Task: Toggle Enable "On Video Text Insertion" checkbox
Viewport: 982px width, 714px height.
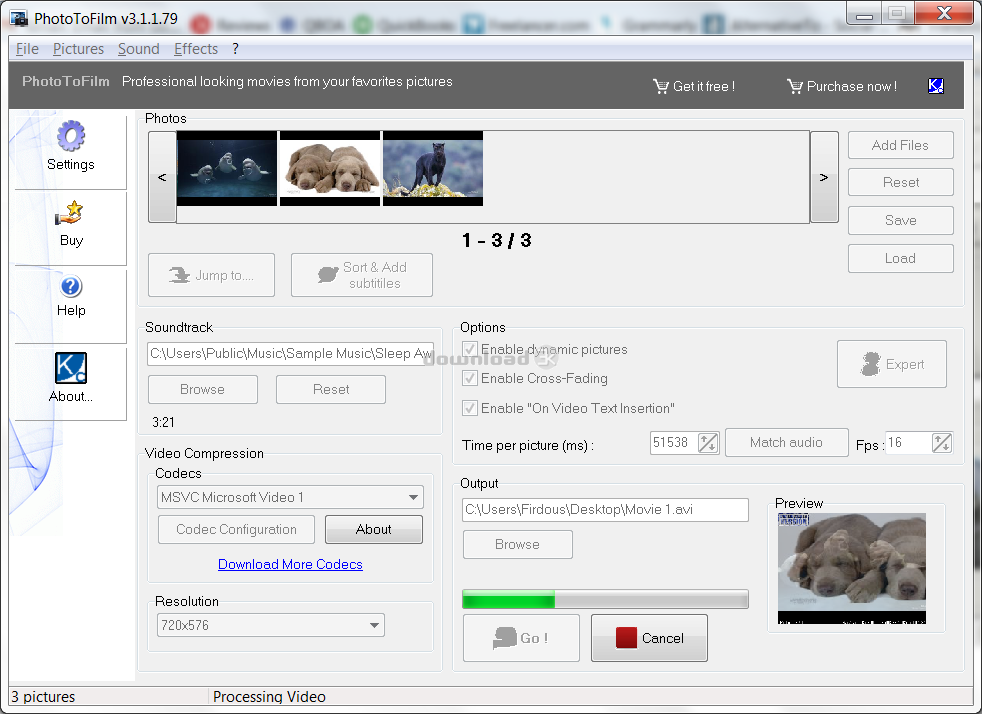Action: click(x=470, y=408)
